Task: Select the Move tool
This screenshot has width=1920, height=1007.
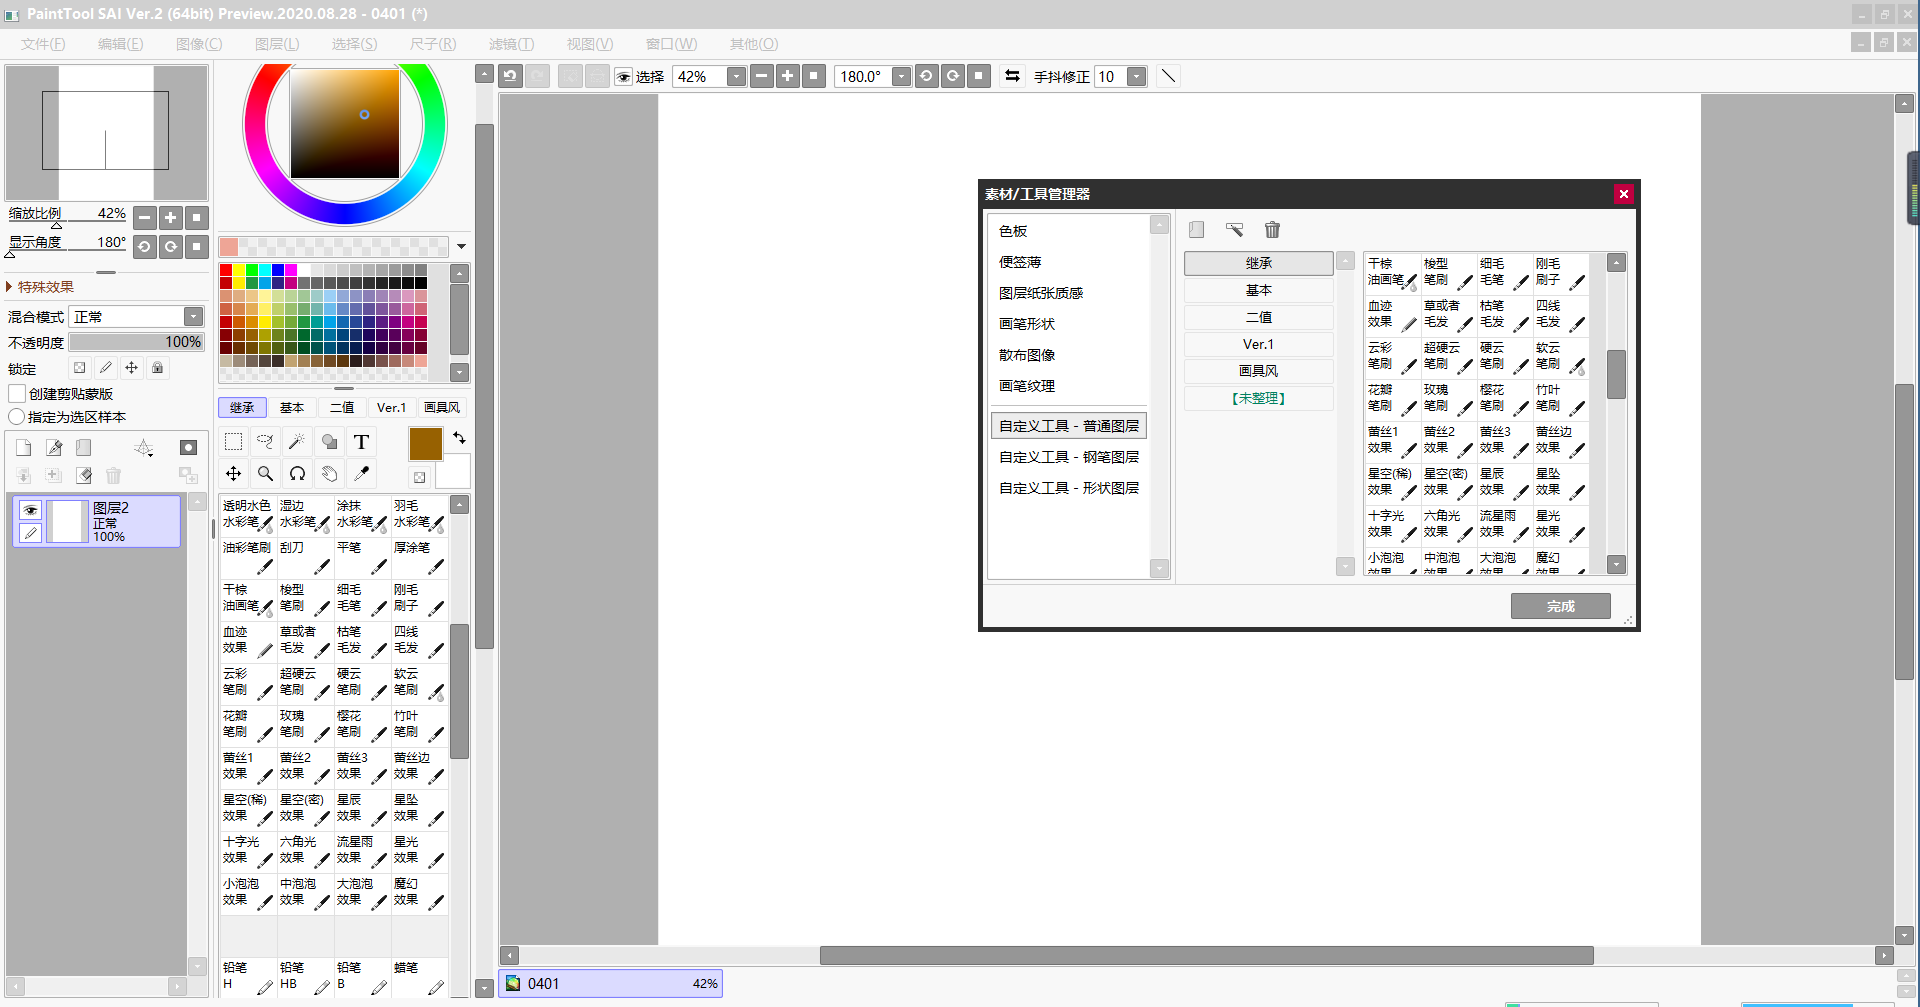Action: [x=233, y=474]
